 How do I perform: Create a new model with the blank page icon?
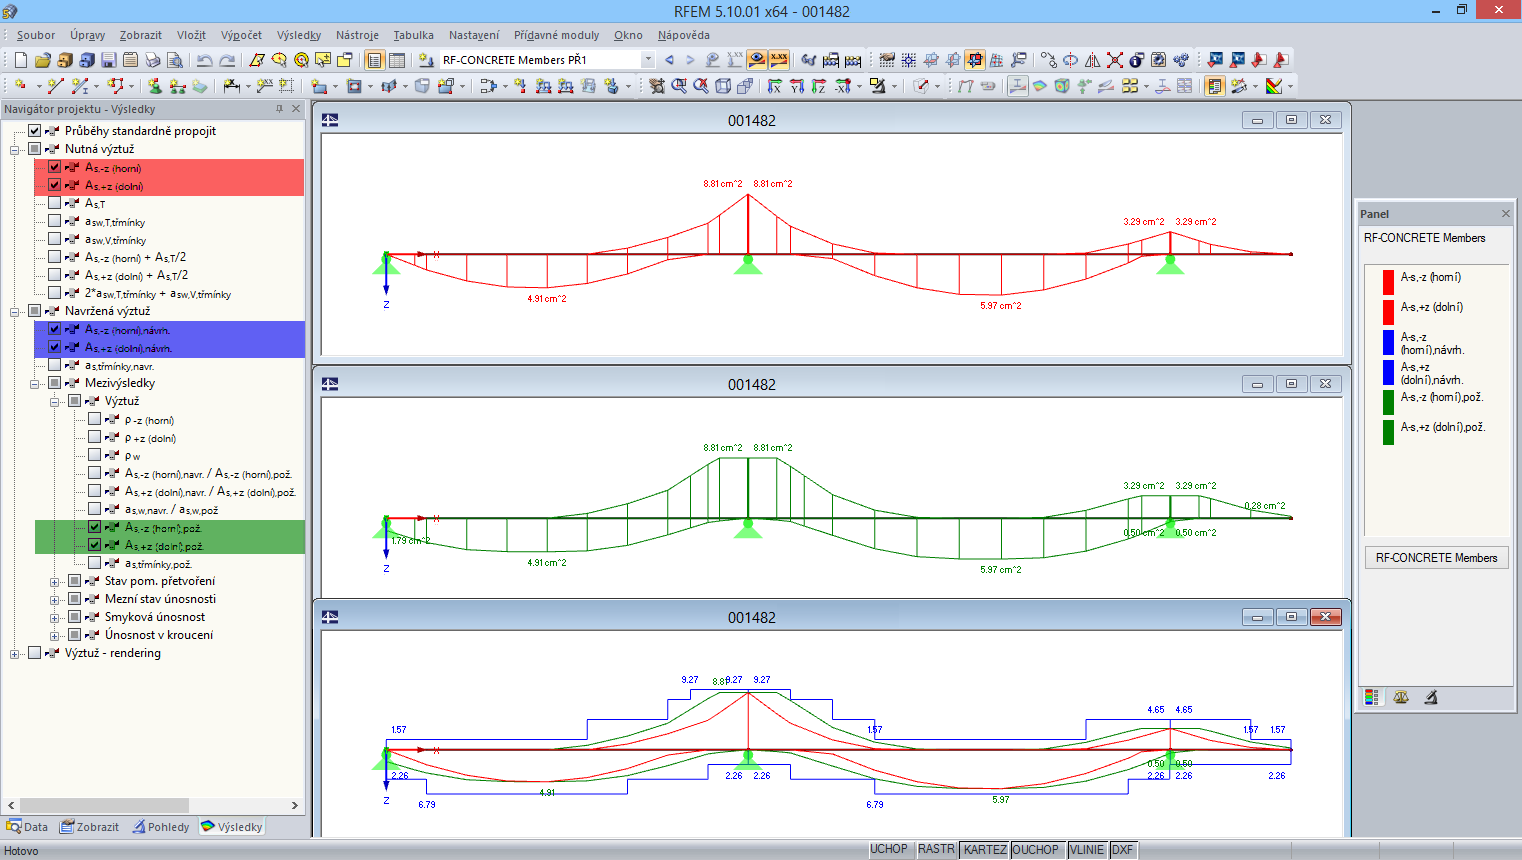20,60
